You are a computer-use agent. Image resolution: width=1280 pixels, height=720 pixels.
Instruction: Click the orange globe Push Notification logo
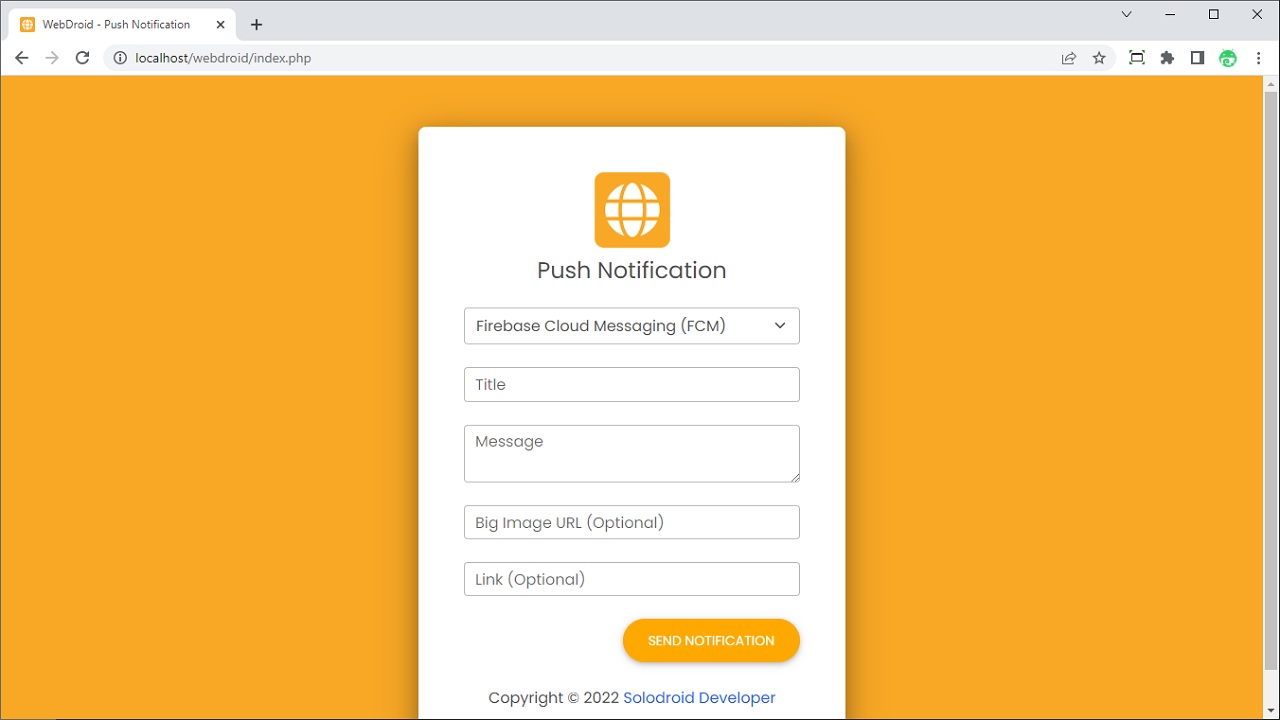tap(631, 209)
